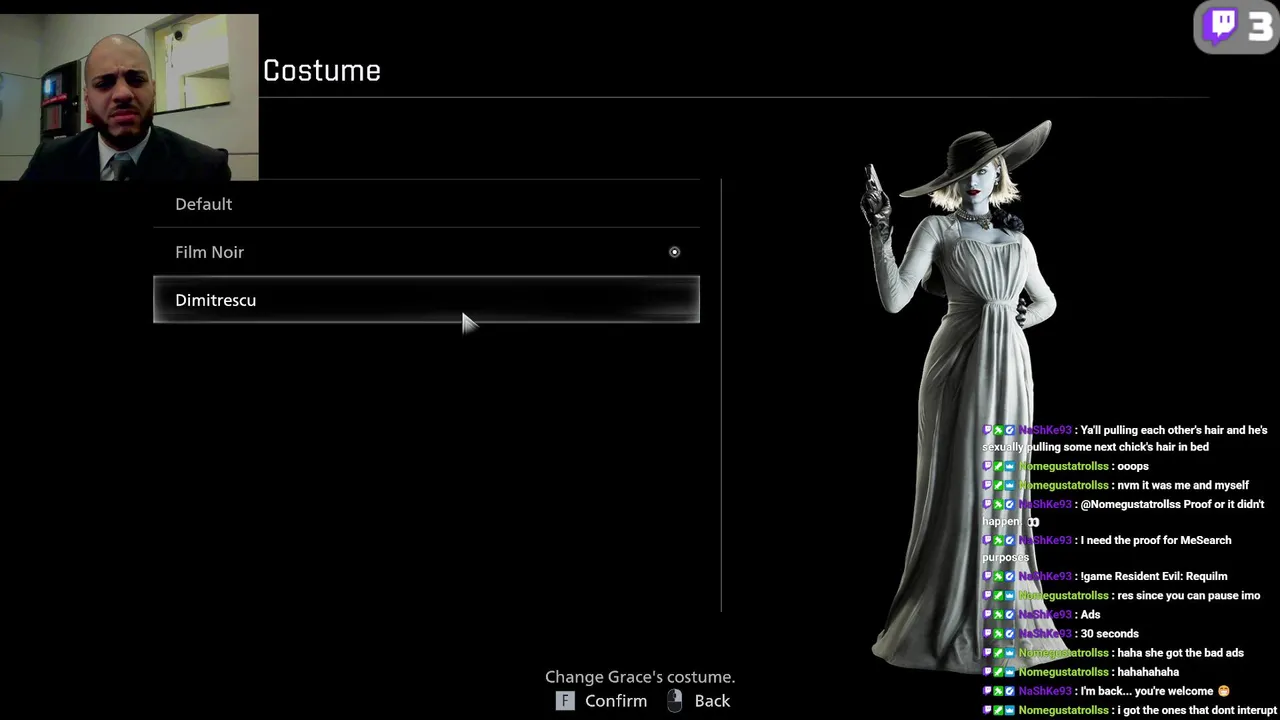The image size is (1280, 720).
Task: Select the Film Noir costume option
Action: coord(426,252)
